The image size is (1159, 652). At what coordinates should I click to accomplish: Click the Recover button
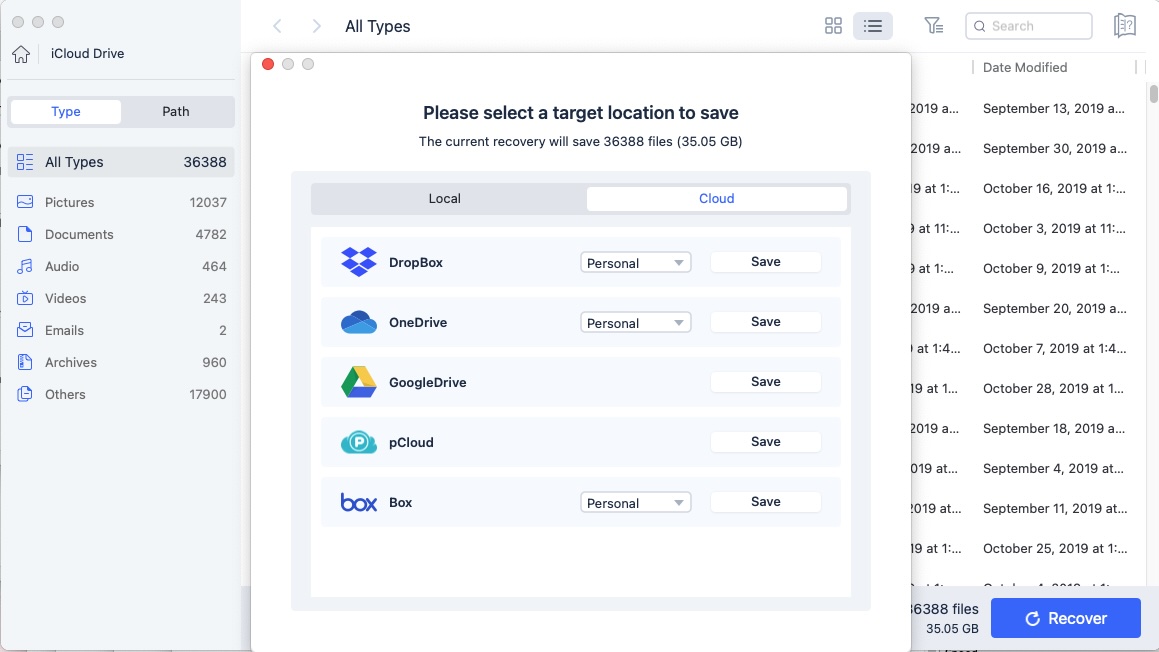(x=1065, y=618)
